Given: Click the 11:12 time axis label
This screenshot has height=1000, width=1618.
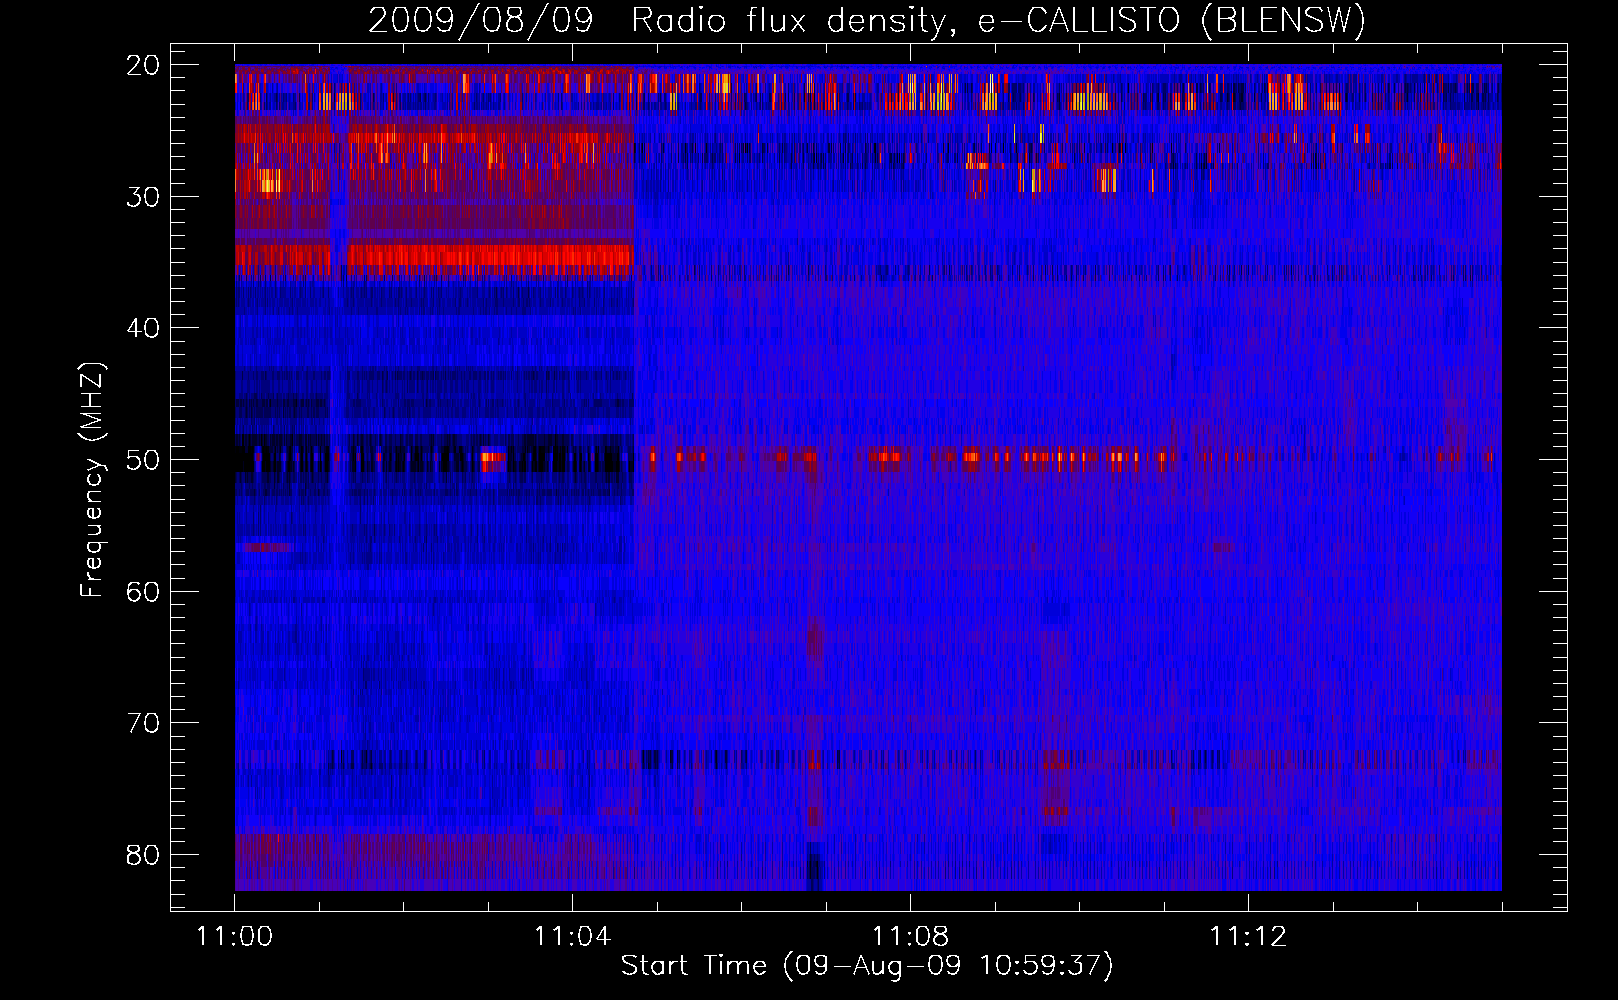Looking at the screenshot, I should click(1248, 937).
